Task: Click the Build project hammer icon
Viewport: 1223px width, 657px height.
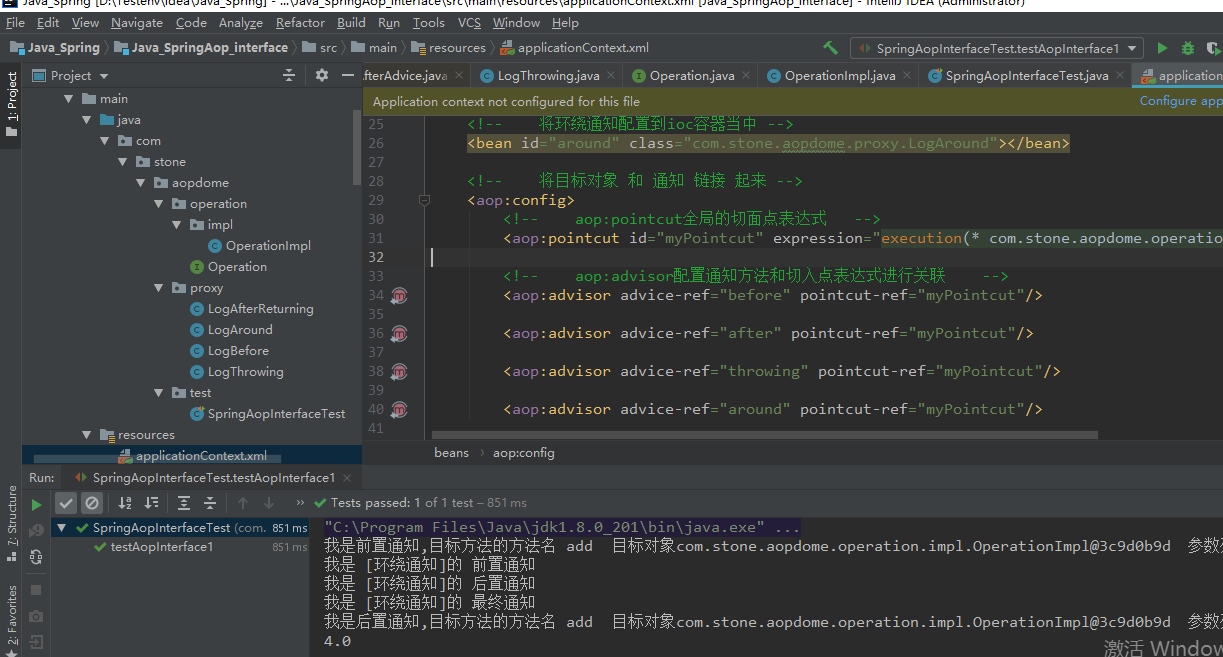Action: tap(830, 48)
